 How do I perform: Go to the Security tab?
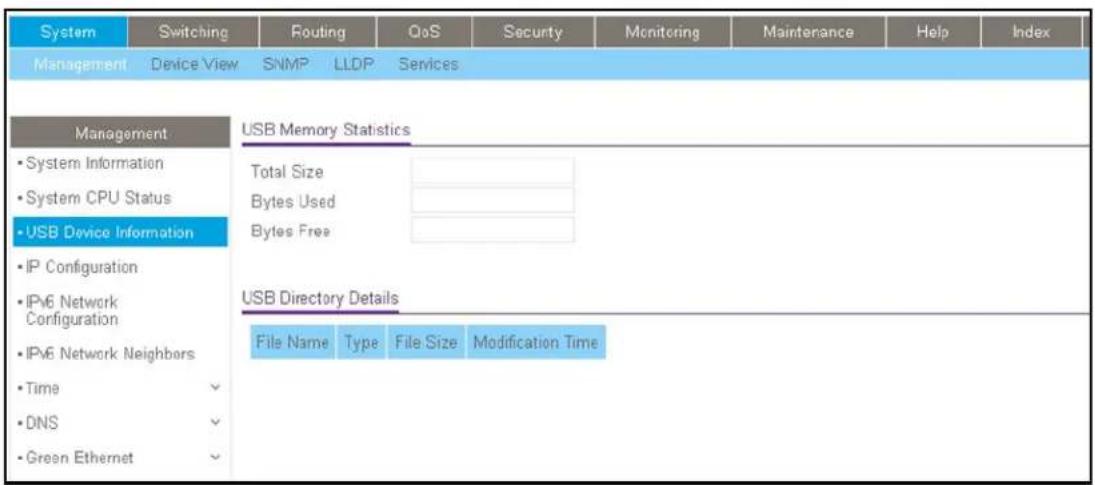point(534,32)
